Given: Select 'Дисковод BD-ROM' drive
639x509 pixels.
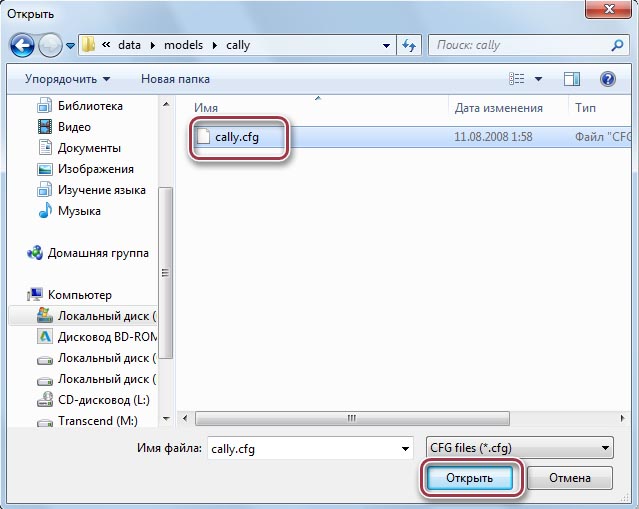Looking at the screenshot, I should pyautogui.click(x=107, y=337).
